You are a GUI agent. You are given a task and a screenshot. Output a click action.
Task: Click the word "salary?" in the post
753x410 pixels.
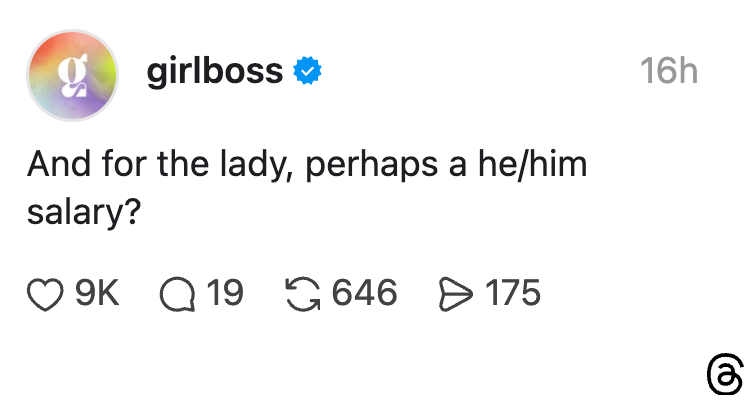82,212
